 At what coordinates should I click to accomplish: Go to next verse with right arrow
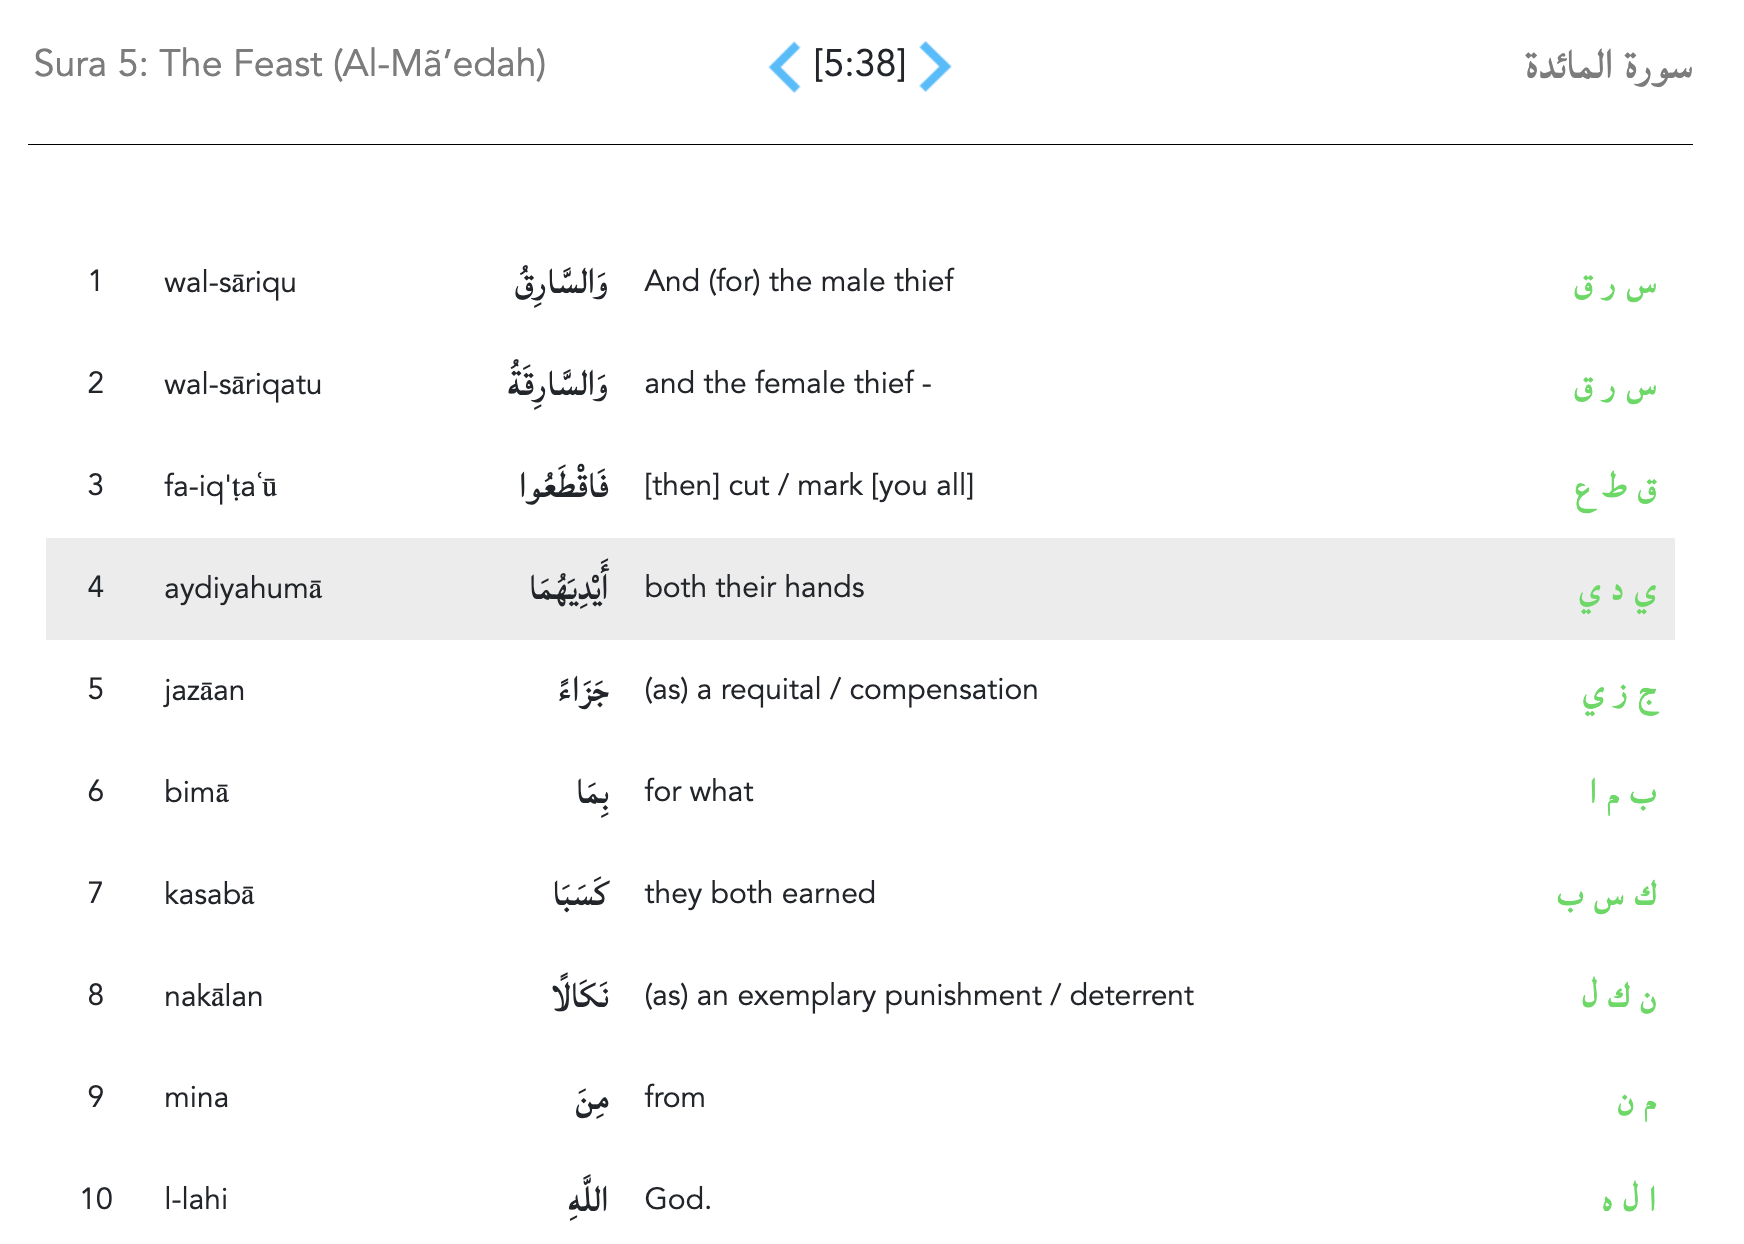pyautogui.click(x=934, y=67)
